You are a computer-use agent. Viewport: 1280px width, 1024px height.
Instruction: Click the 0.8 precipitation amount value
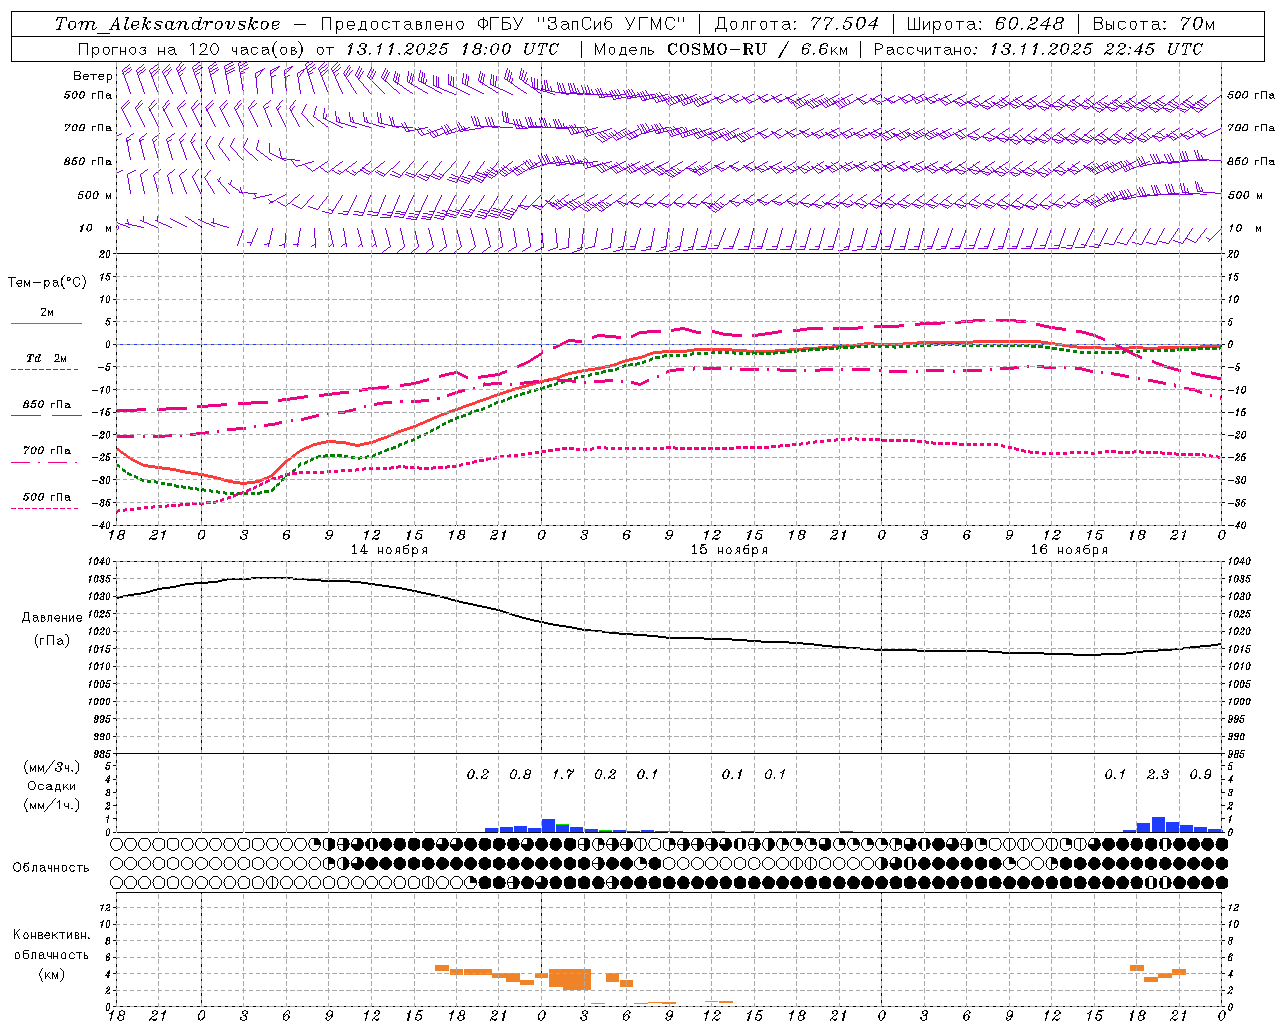[520, 775]
